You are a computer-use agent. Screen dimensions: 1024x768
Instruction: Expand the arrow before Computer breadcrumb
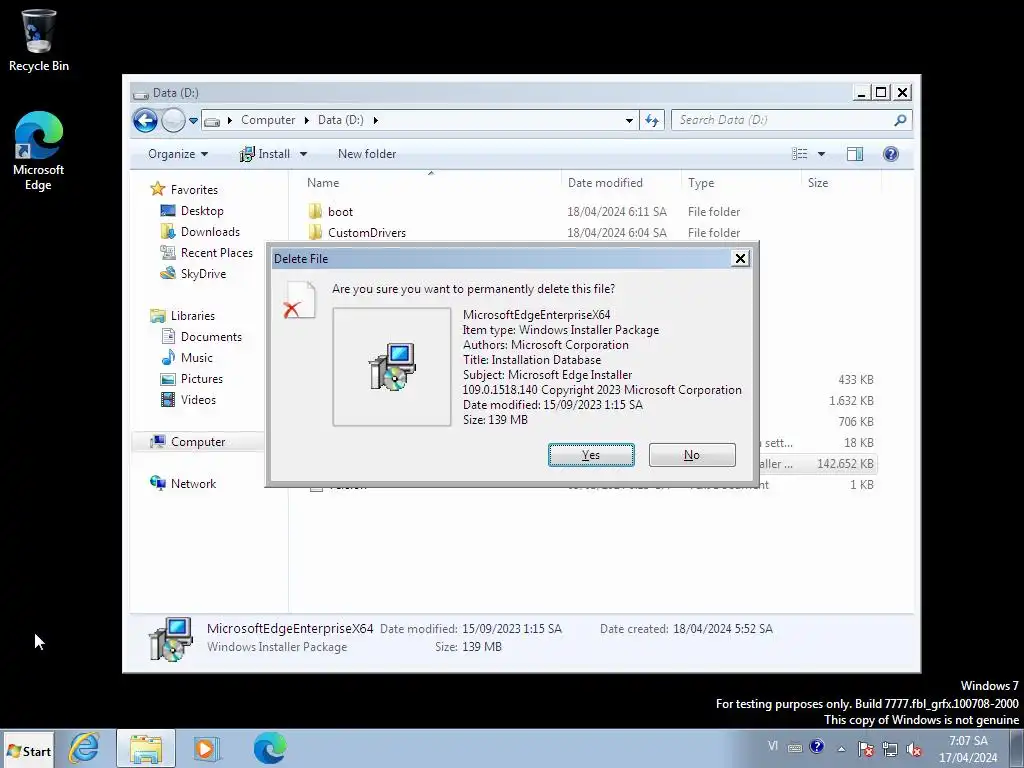point(230,120)
